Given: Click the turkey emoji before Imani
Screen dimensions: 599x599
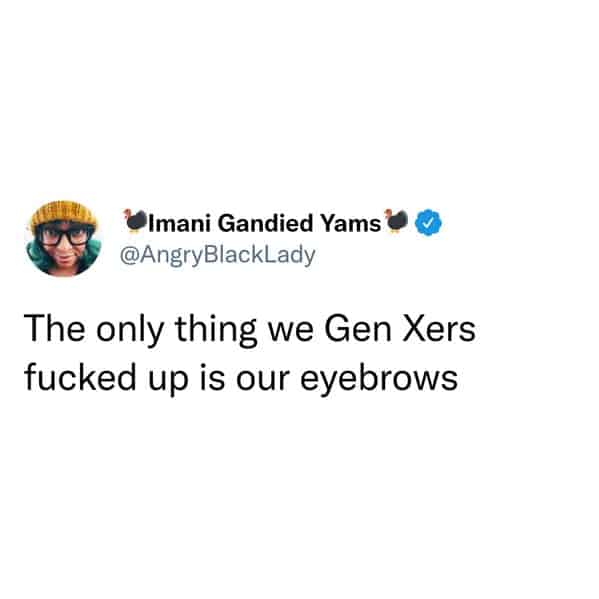Looking at the screenshot, I should pos(136,220).
